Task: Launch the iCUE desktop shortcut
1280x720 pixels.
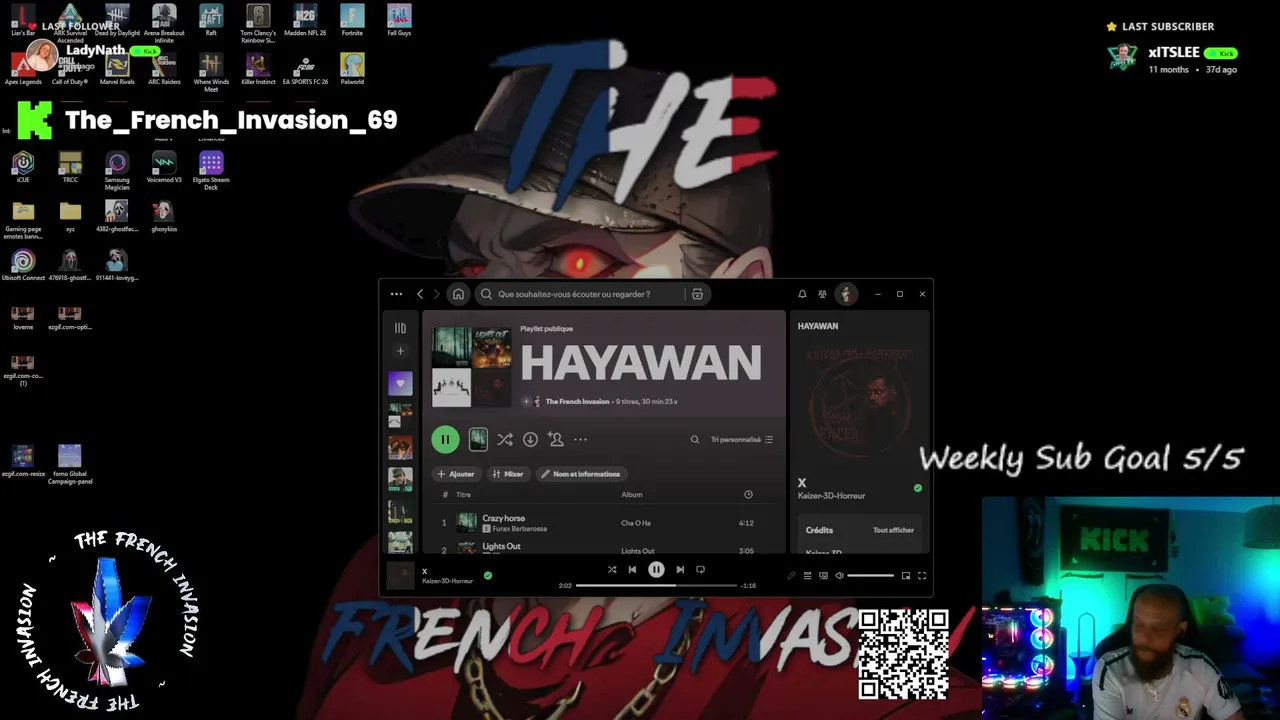Action: [23, 167]
